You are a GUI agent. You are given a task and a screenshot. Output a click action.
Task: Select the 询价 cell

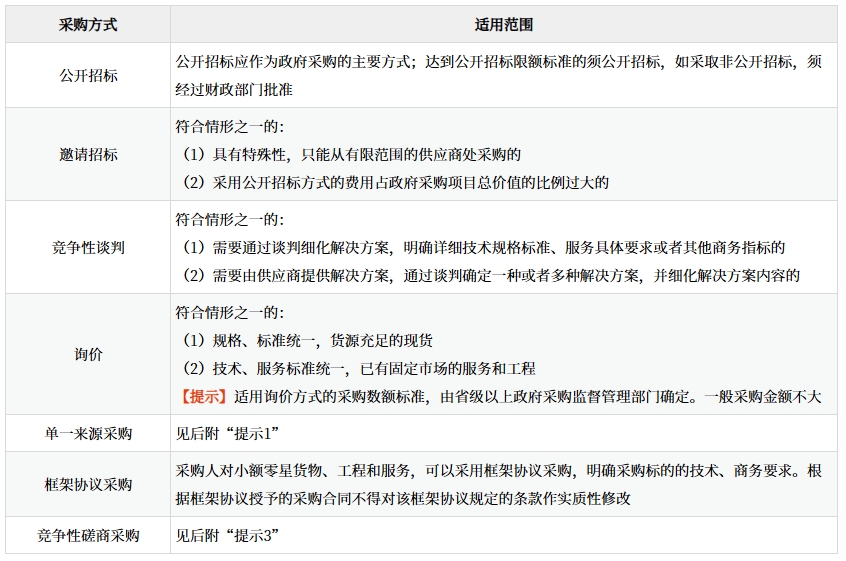coord(87,355)
